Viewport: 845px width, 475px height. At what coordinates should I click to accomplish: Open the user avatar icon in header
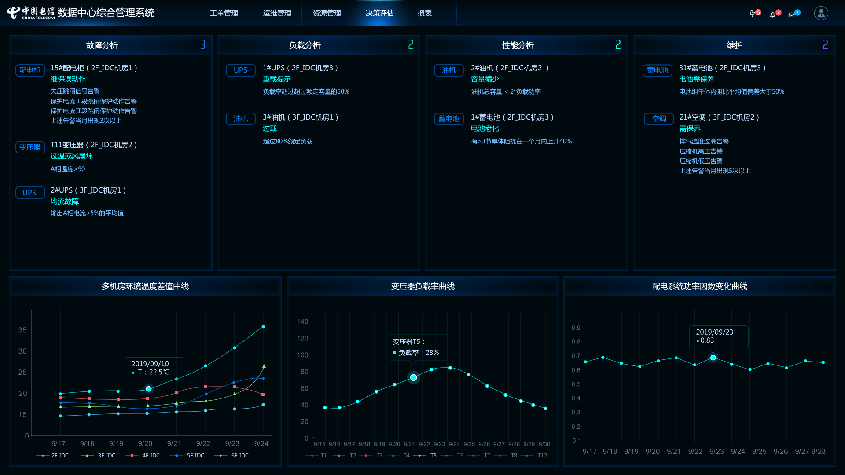pos(821,13)
